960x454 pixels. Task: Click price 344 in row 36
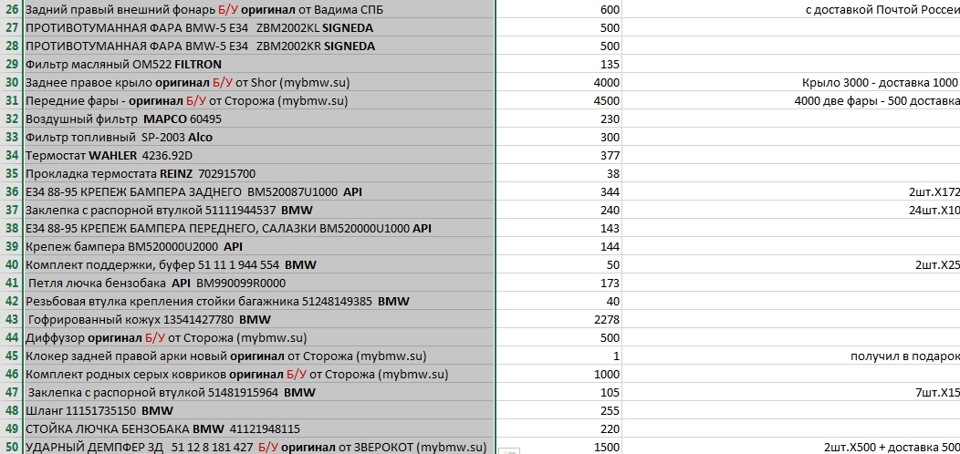(559, 192)
